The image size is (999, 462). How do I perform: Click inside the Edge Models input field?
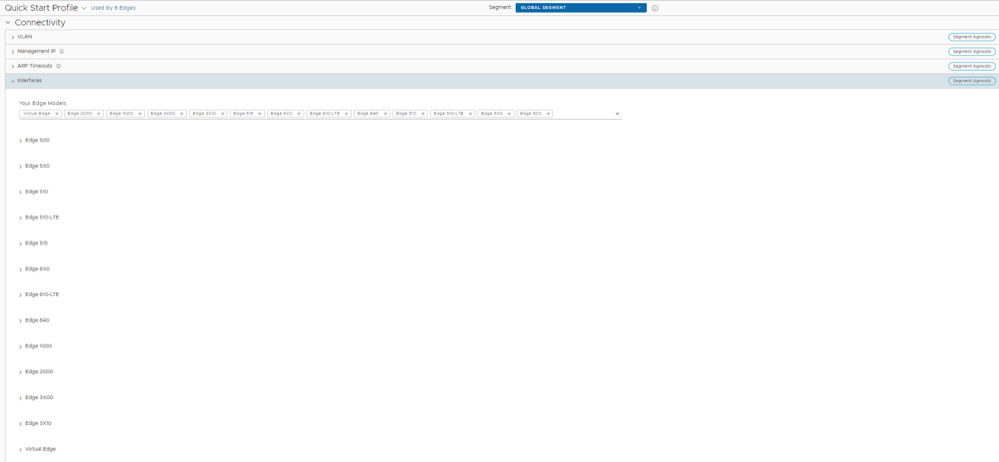pos(584,114)
